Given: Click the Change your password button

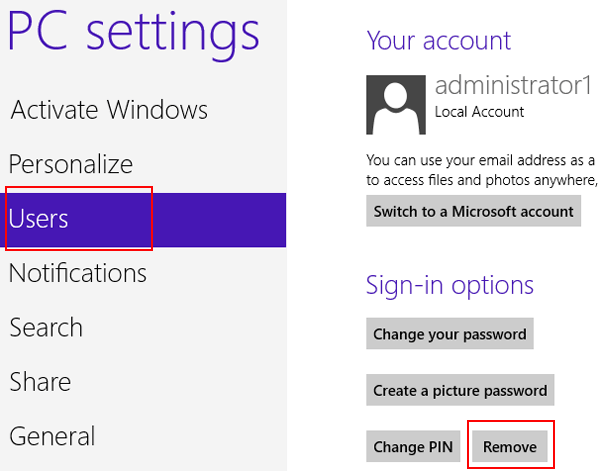Looking at the screenshot, I should tap(450, 333).
